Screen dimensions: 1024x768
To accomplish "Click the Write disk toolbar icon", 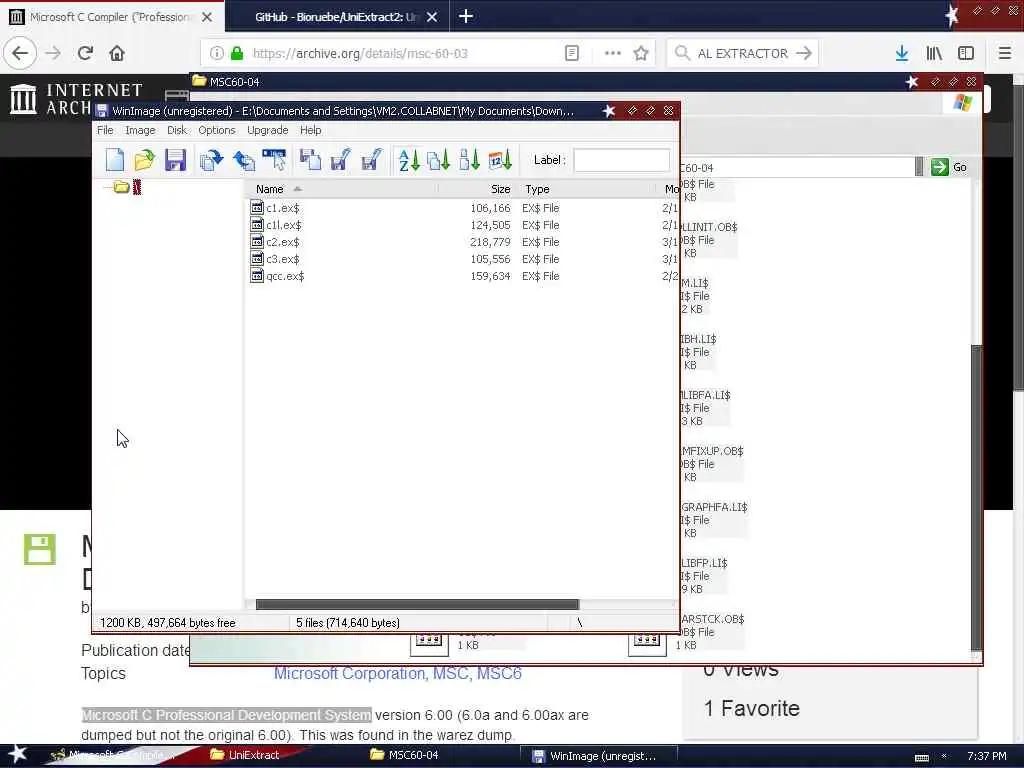I will coord(340,160).
